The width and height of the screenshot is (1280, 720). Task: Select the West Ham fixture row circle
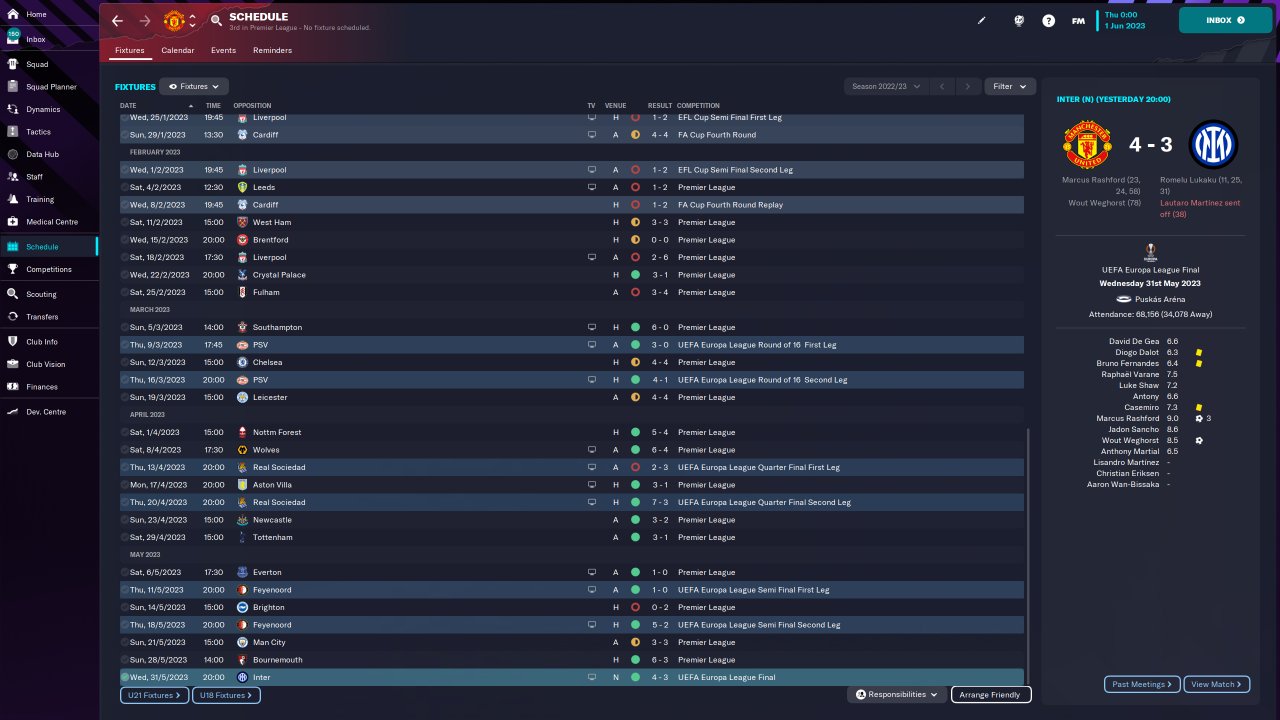(125, 222)
